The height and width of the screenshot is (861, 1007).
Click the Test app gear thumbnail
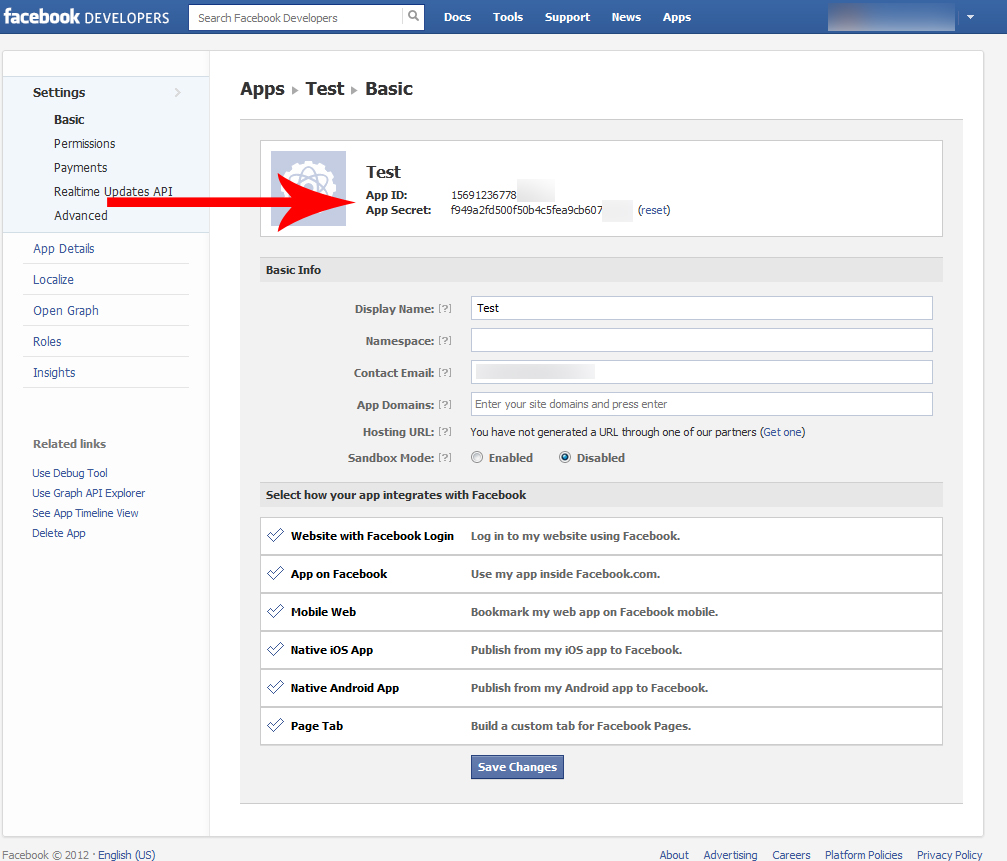308,188
